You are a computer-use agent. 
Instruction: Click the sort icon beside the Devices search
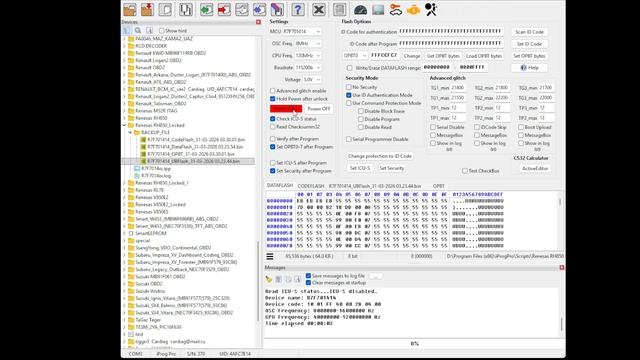point(149,31)
